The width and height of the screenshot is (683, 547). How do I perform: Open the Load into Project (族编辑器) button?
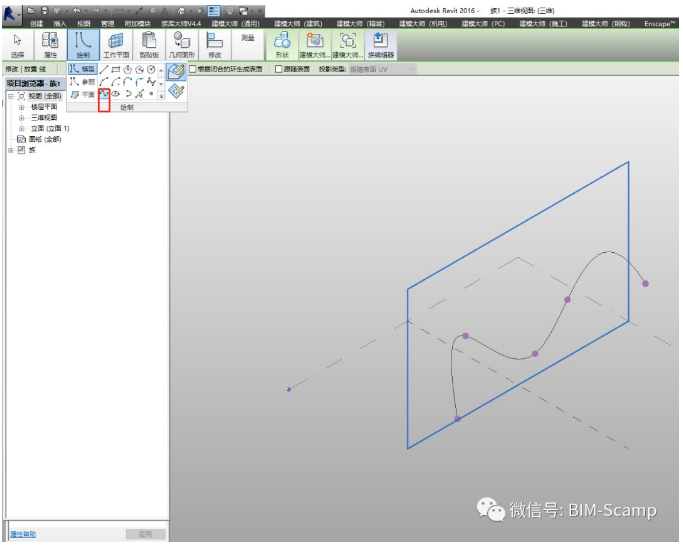coord(379,45)
